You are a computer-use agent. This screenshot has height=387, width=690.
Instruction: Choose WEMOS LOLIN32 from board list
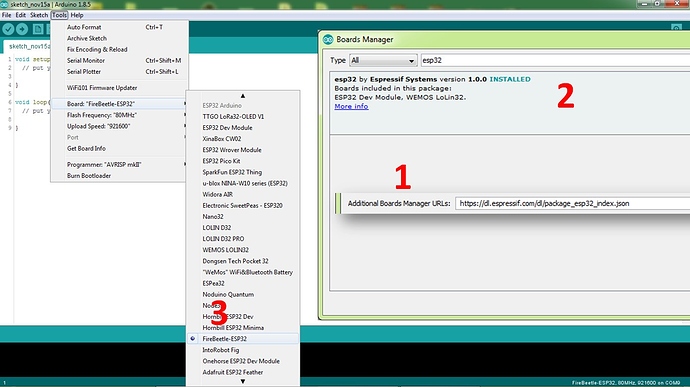pyautogui.click(x=225, y=250)
